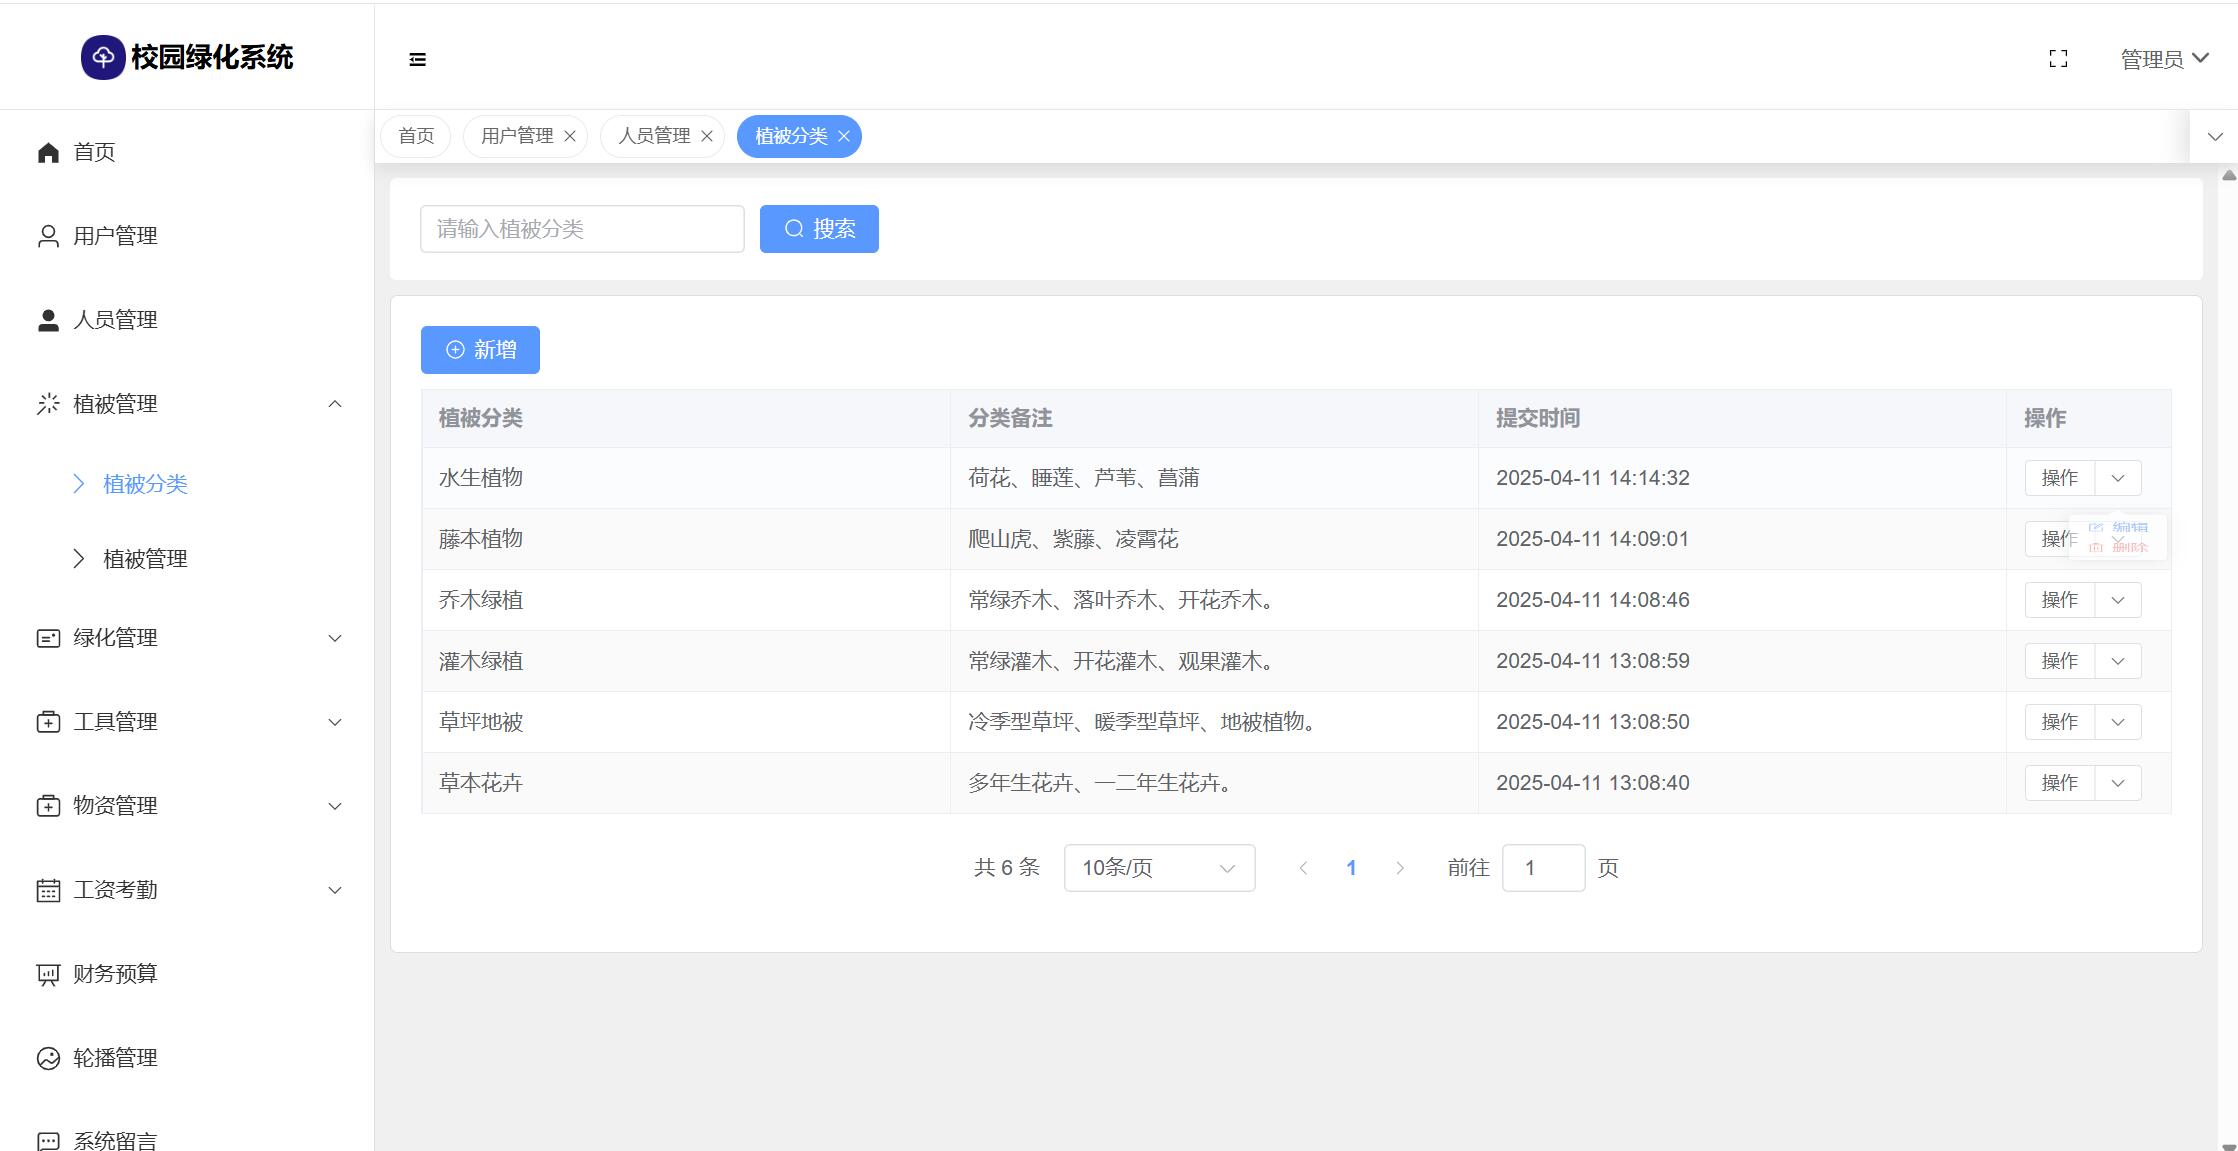This screenshot has height=1151, width=2238.
Task: Click the next page arrow in pagination
Action: [1400, 868]
